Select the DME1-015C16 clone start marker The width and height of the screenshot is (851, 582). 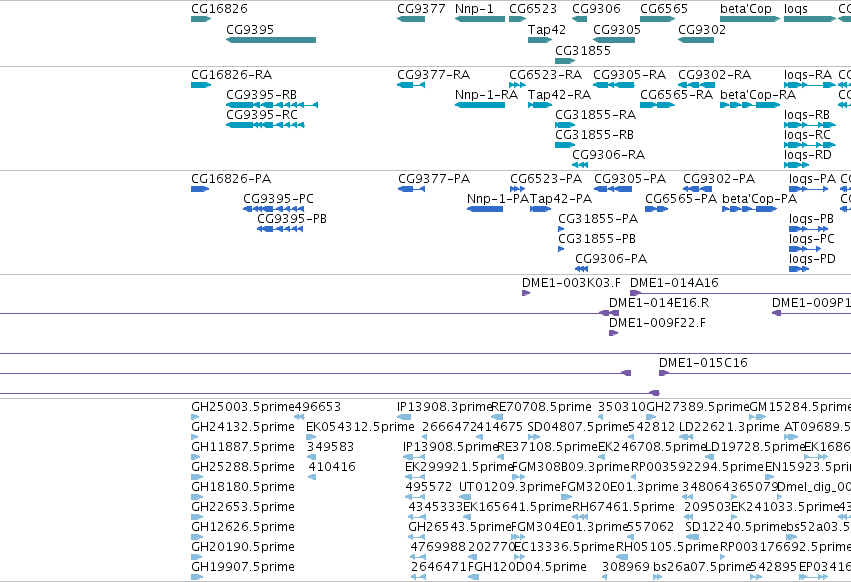coord(663,373)
